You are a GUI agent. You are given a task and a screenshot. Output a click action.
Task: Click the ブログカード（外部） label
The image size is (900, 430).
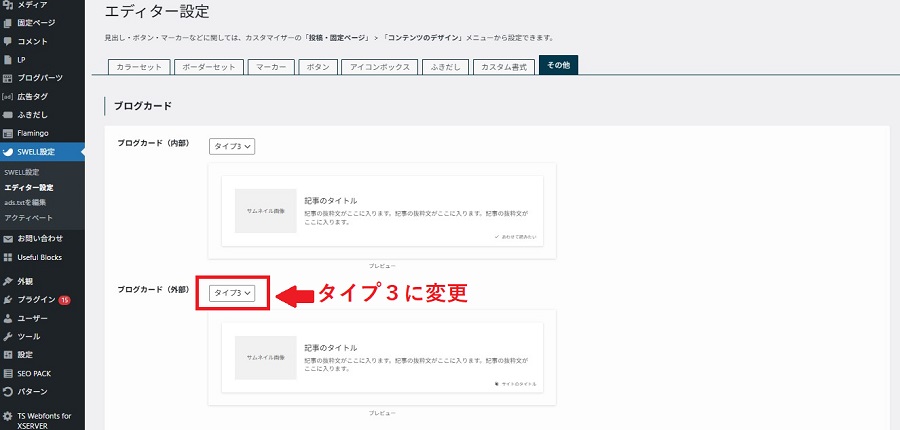pyautogui.click(x=153, y=289)
